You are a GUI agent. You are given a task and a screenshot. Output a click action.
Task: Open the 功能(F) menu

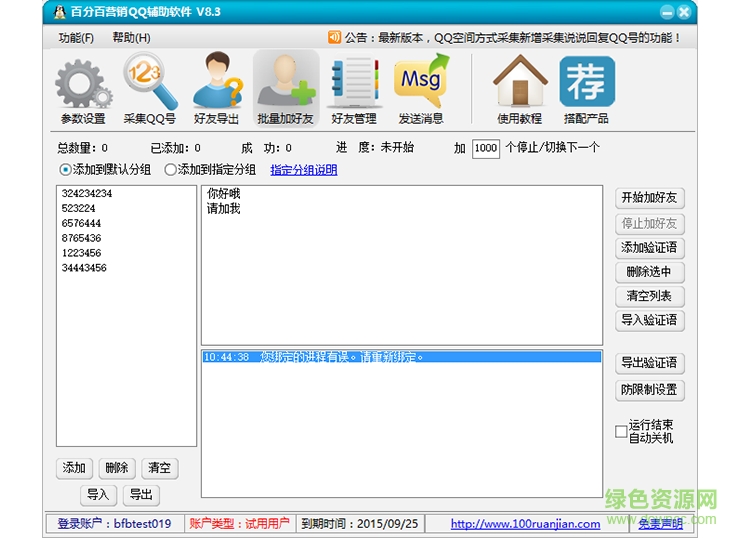click(76, 38)
